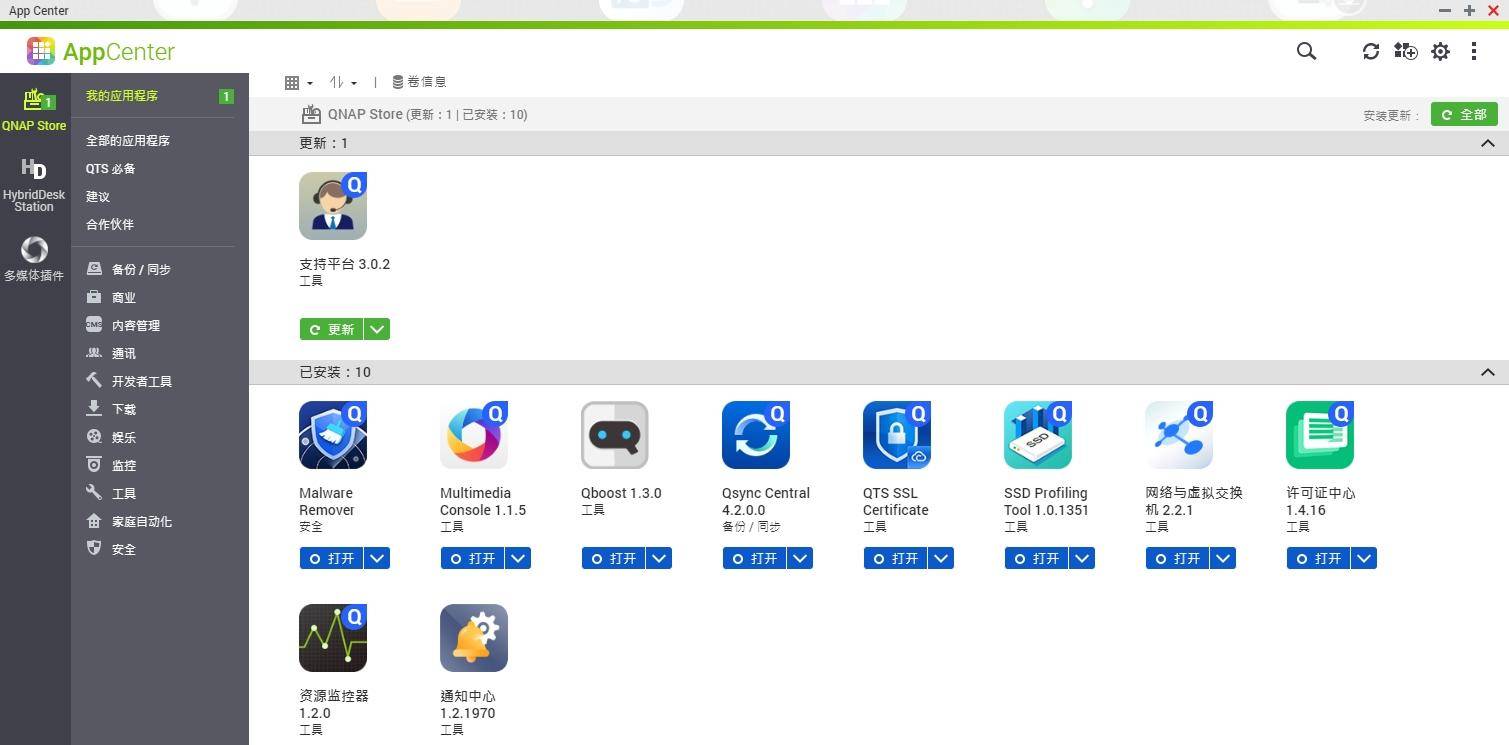Open QTS SSL Certificate with 打开 button
Viewport: 1509px width, 745px height.
click(x=895, y=558)
